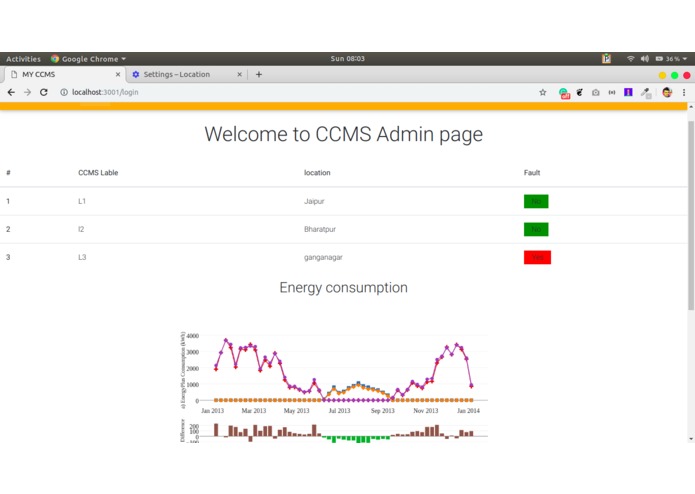Screen dimensions: 695x494
Task: Click the Difference bar chart
Action: click(335, 431)
